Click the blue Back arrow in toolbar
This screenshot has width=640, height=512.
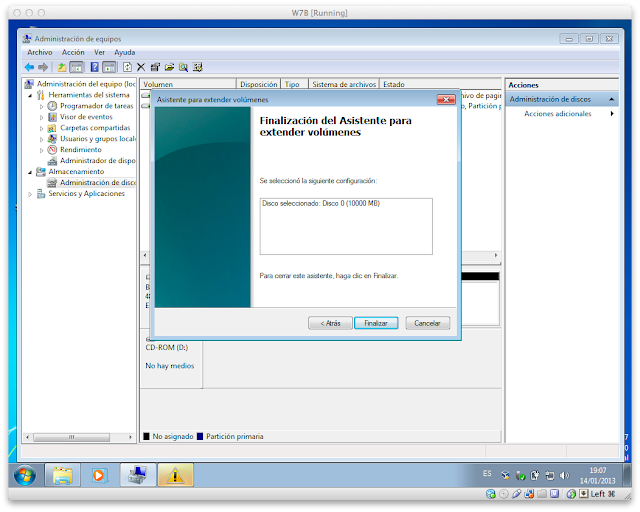click(x=29, y=67)
